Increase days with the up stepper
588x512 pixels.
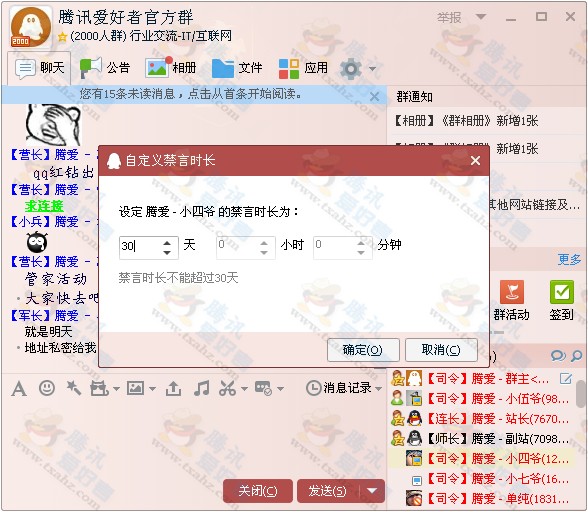167,242
